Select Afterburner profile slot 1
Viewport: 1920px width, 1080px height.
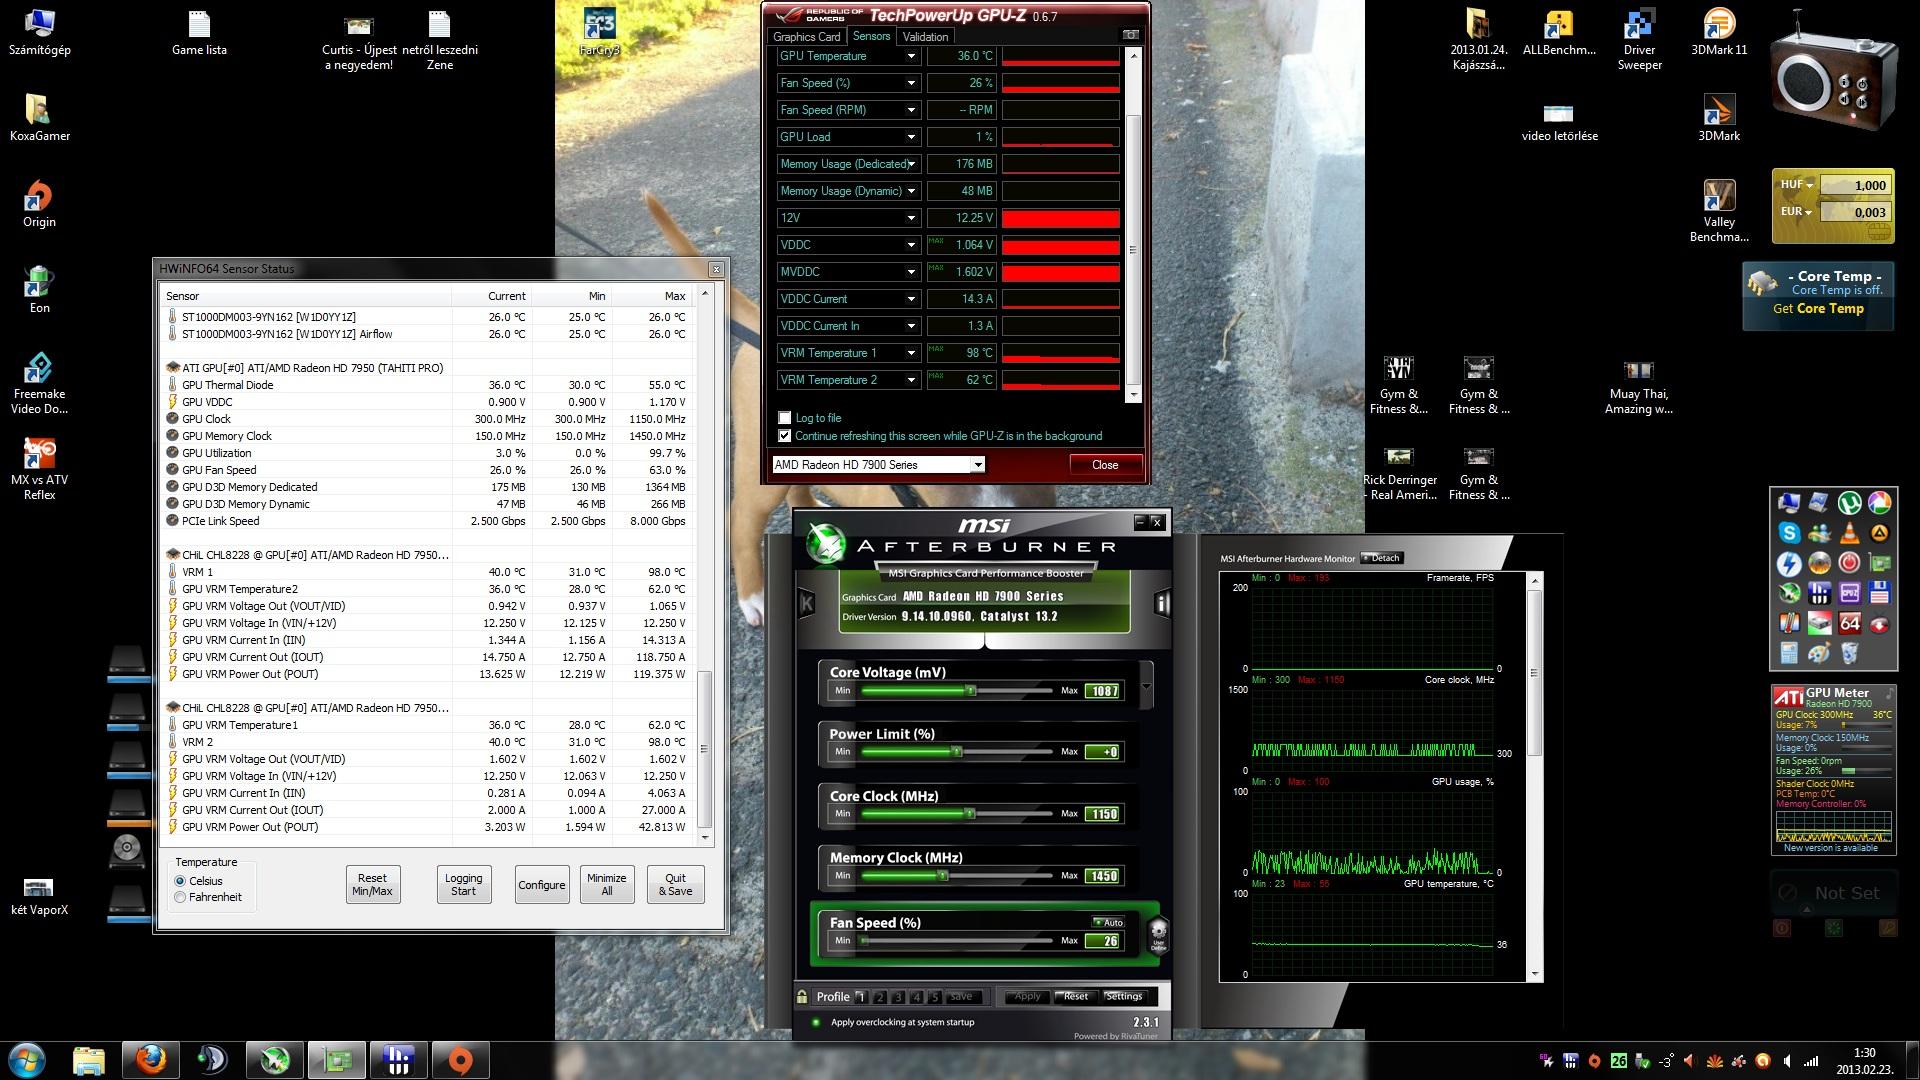[x=860, y=997]
